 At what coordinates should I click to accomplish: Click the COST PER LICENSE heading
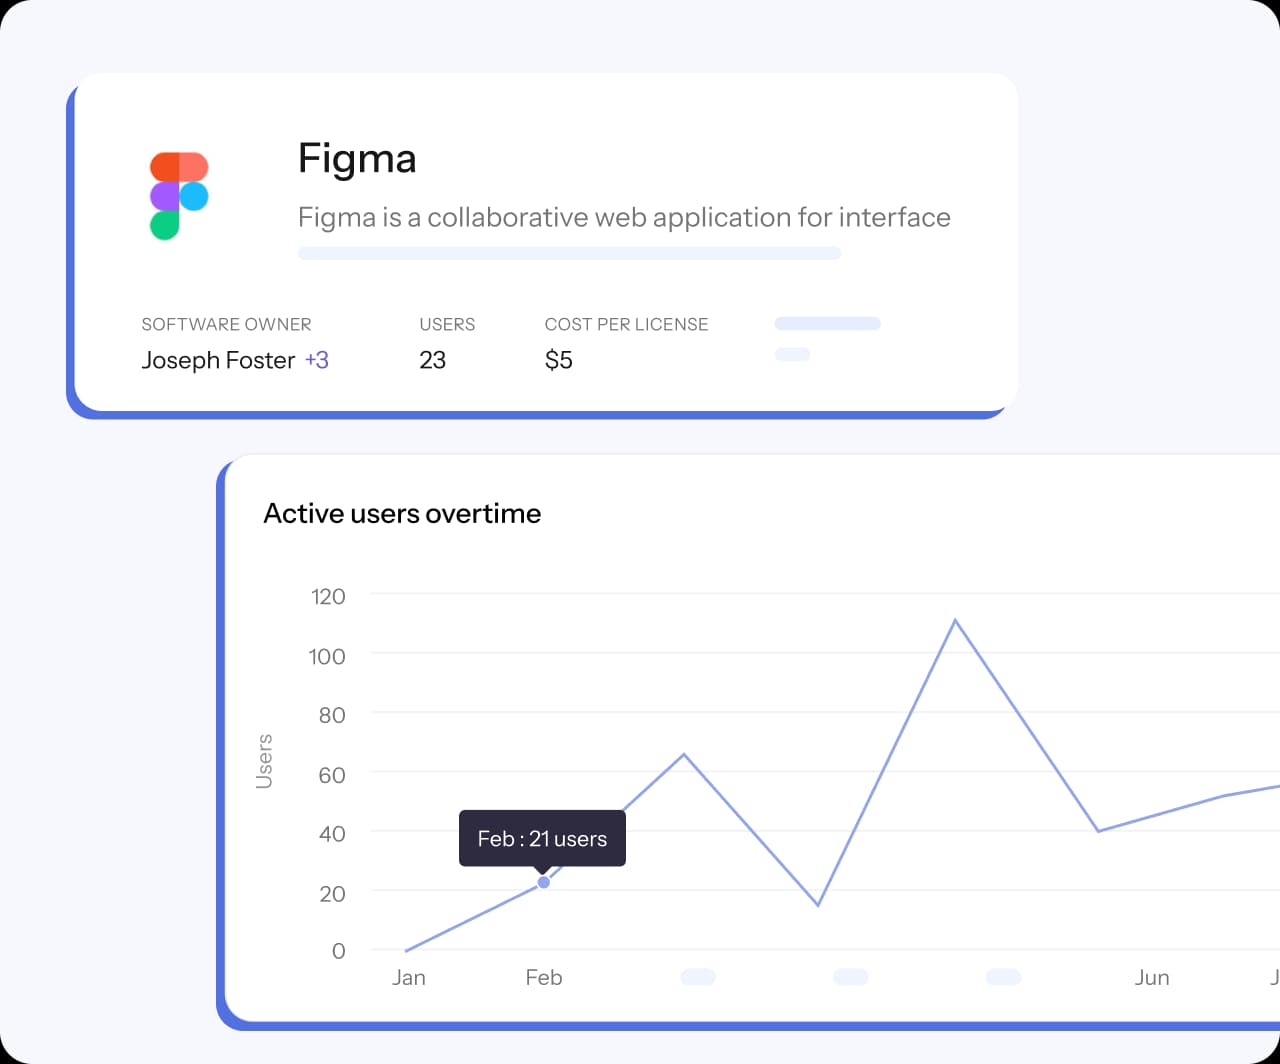(x=626, y=324)
